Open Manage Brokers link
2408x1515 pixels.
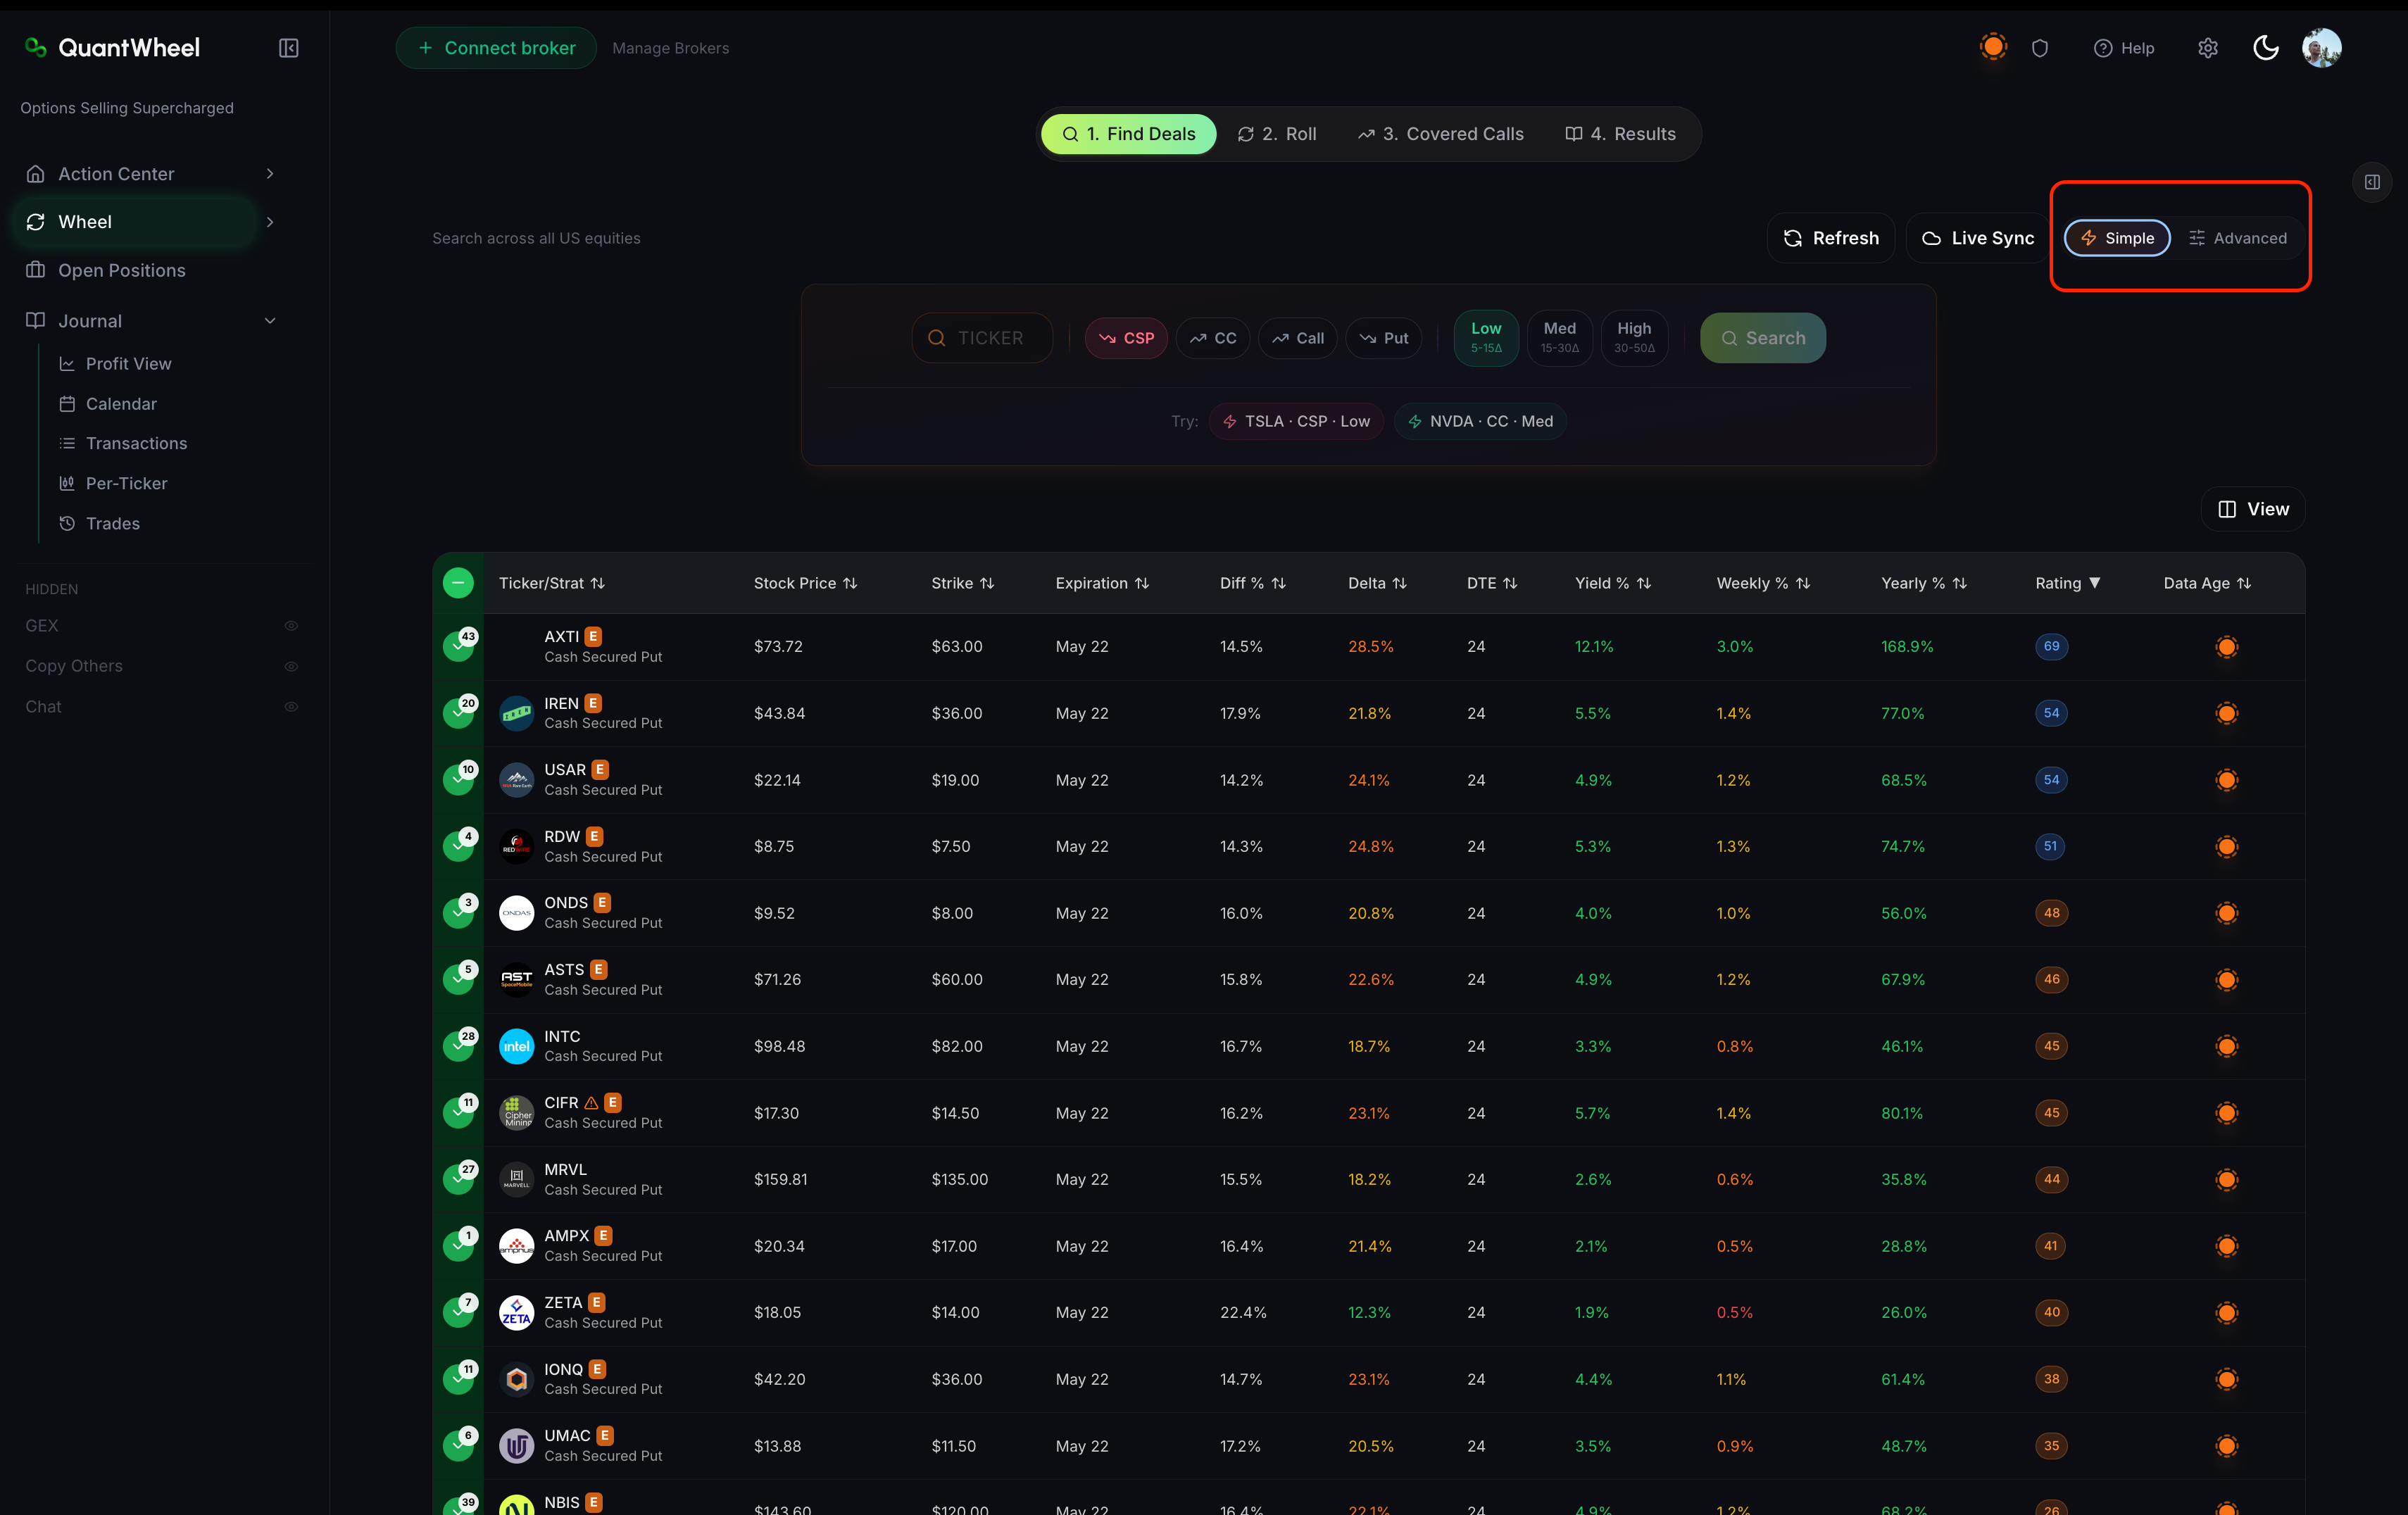[x=670, y=48]
